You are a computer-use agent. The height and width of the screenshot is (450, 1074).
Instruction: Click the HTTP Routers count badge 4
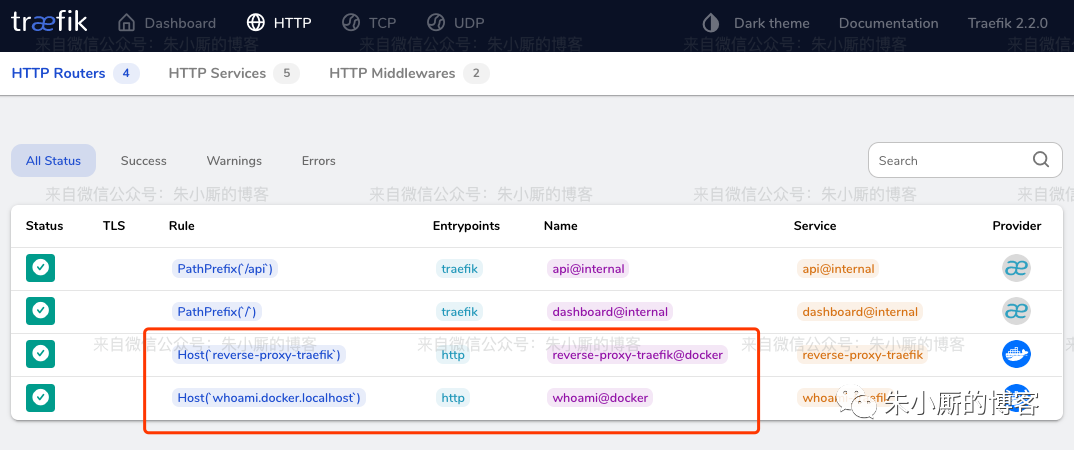(x=127, y=73)
